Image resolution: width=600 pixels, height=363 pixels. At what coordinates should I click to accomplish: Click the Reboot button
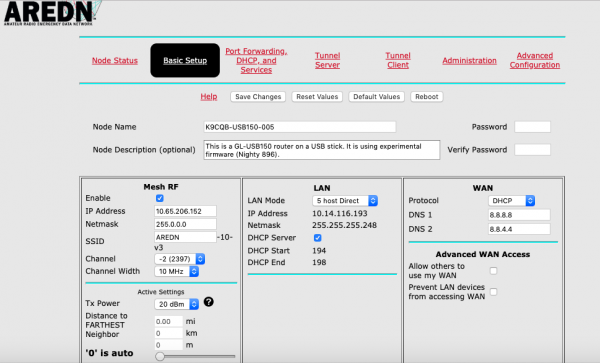(x=427, y=97)
